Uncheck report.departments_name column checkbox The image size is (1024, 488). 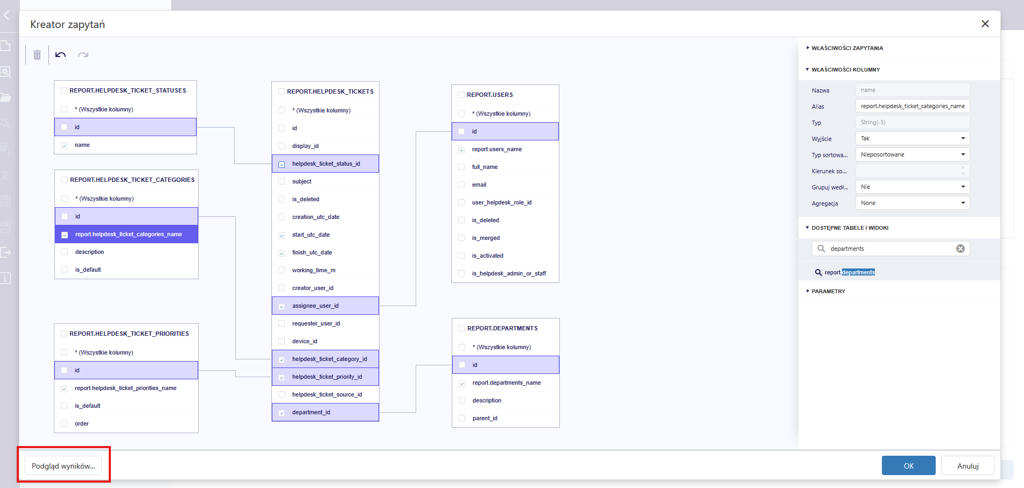point(462,383)
